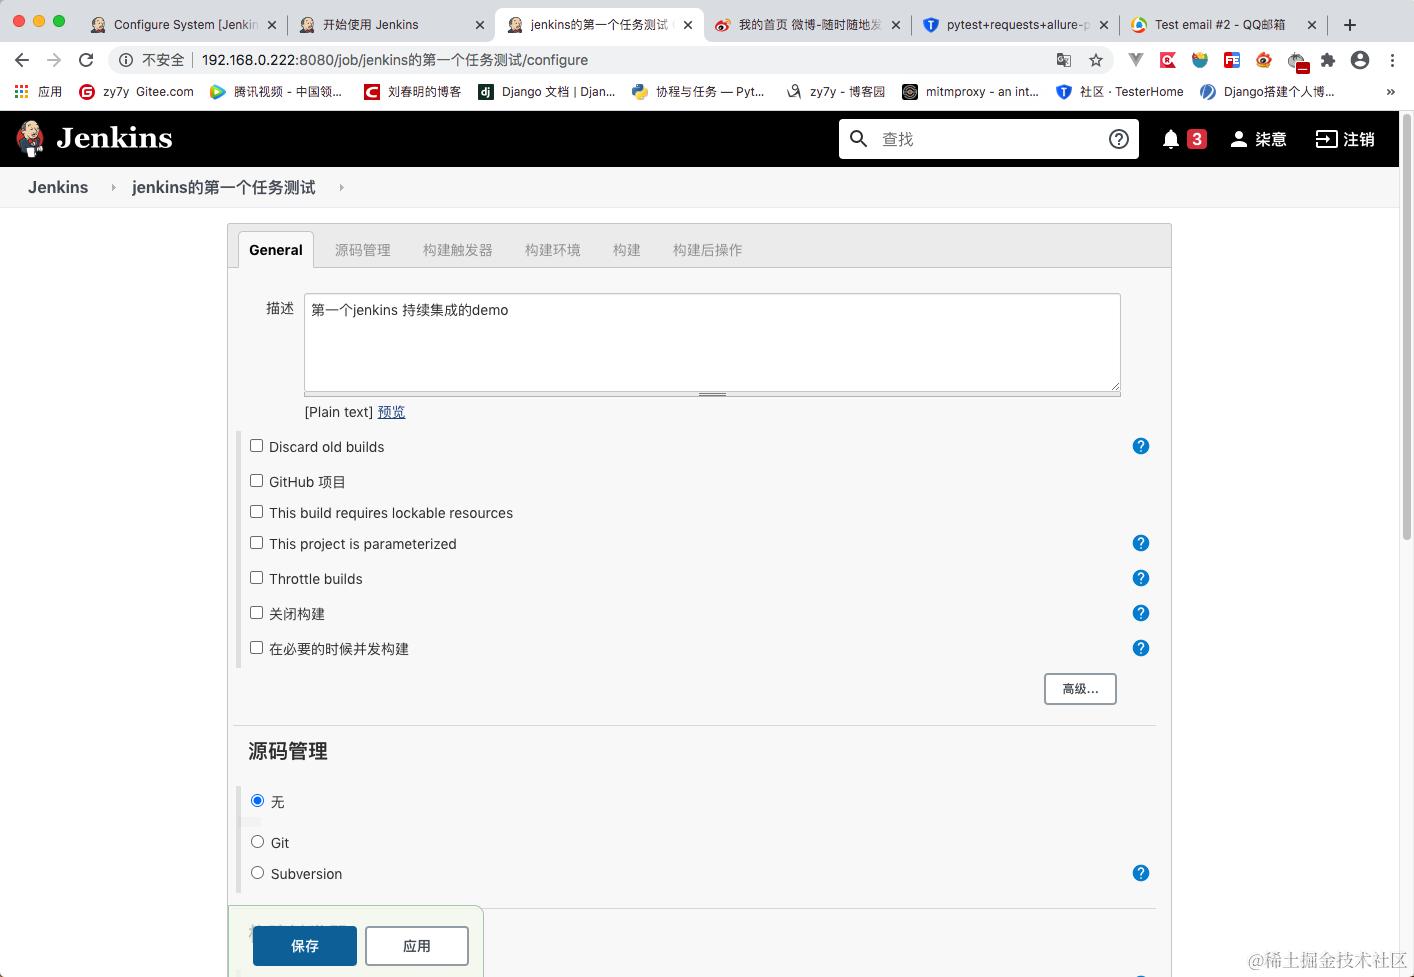
Task: Click the 注销 logout icon
Action: point(1326,139)
